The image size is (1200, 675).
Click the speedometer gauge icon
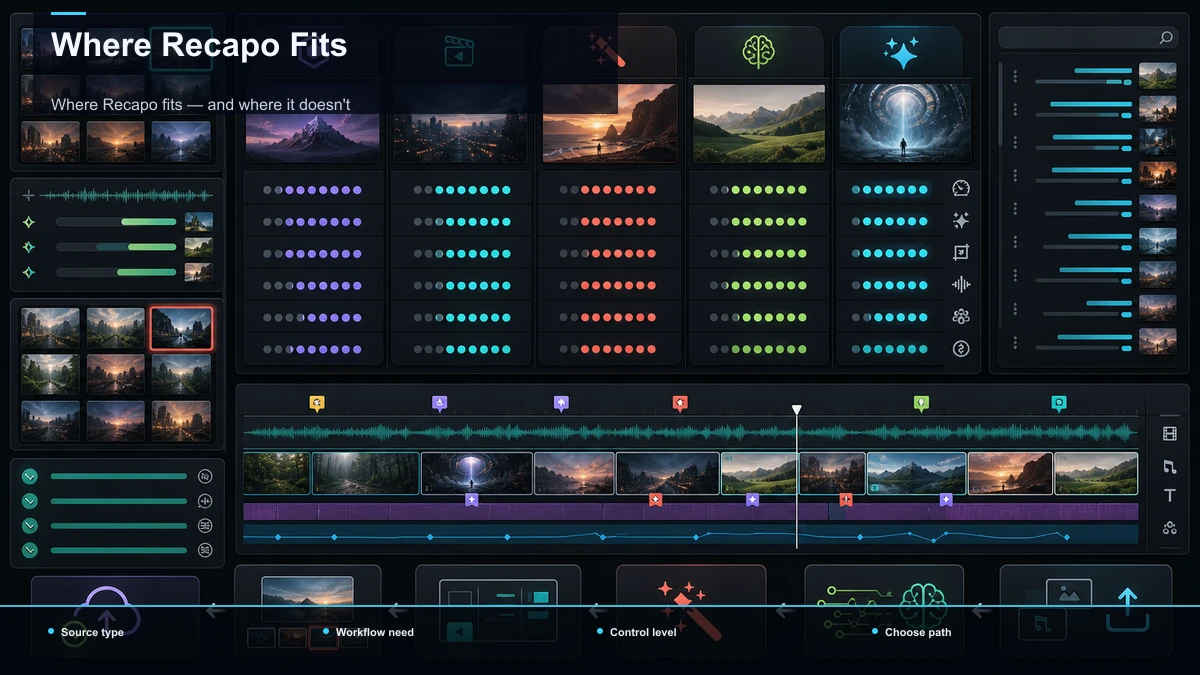962,188
